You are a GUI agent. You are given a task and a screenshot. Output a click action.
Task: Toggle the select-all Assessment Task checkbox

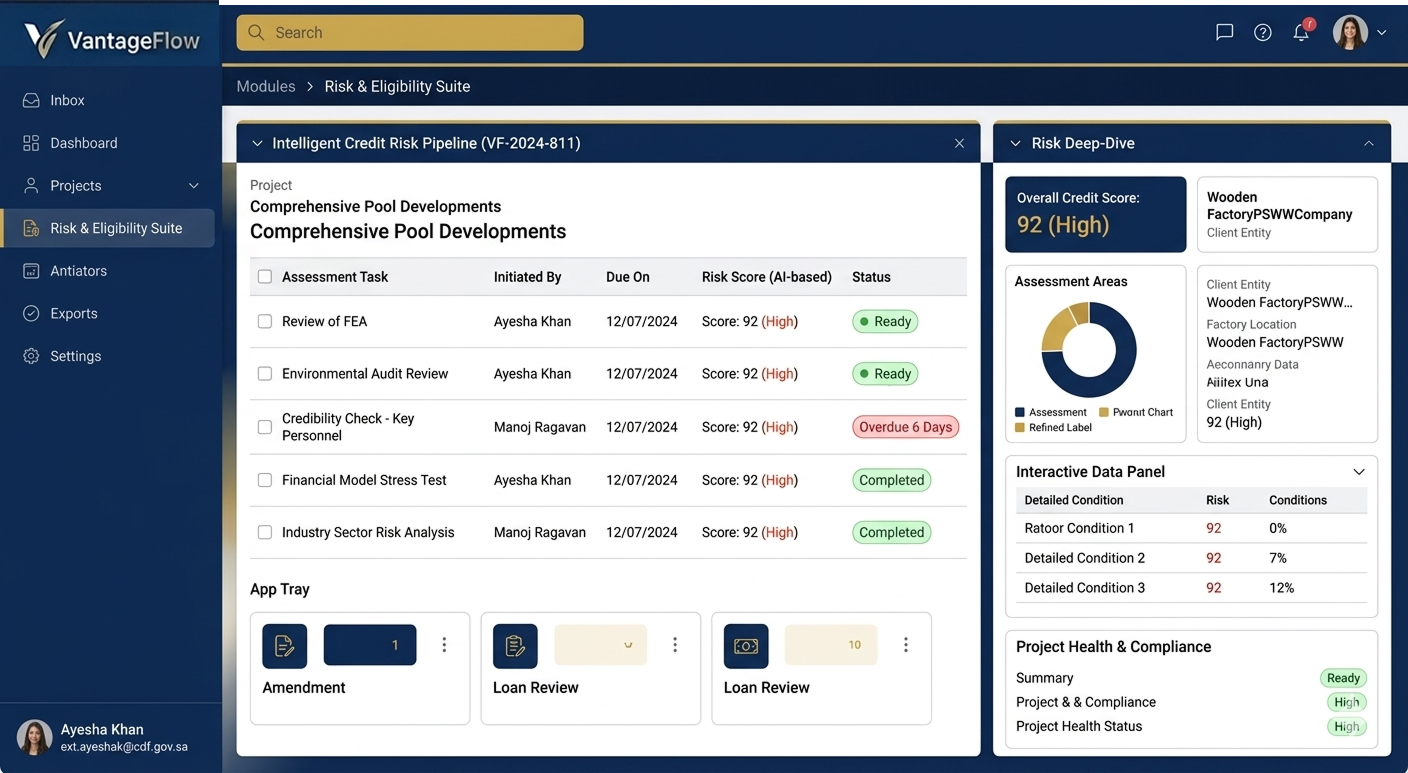tap(265, 277)
